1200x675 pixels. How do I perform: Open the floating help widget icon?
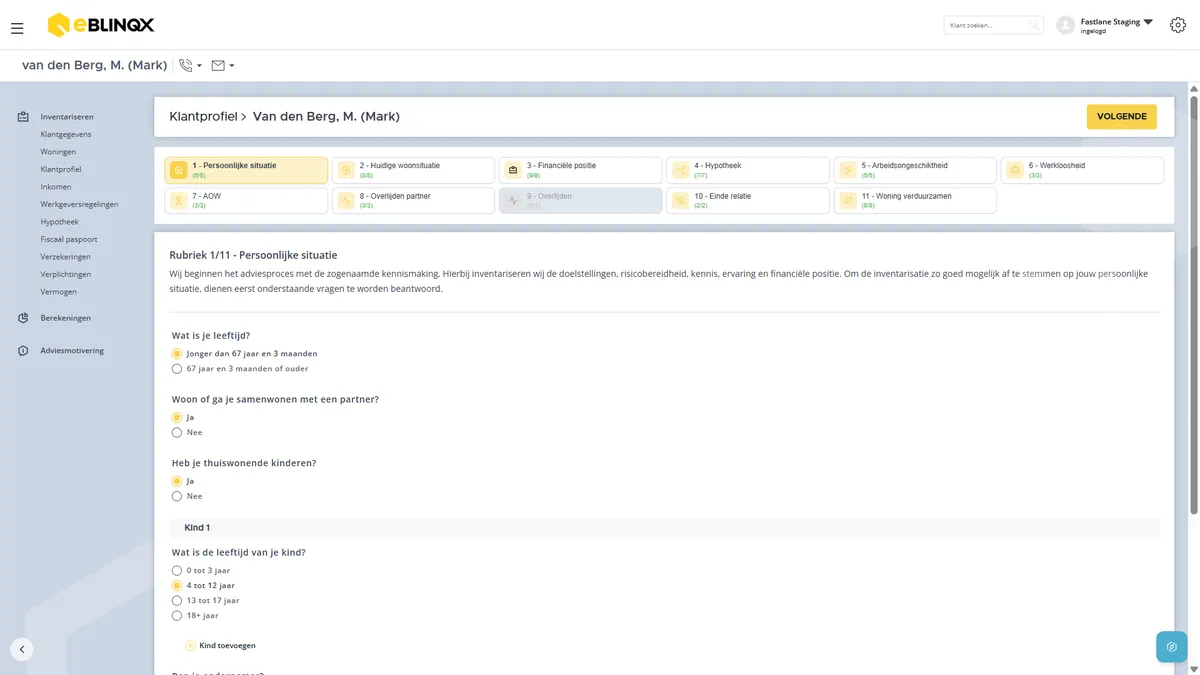click(x=1171, y=647)
